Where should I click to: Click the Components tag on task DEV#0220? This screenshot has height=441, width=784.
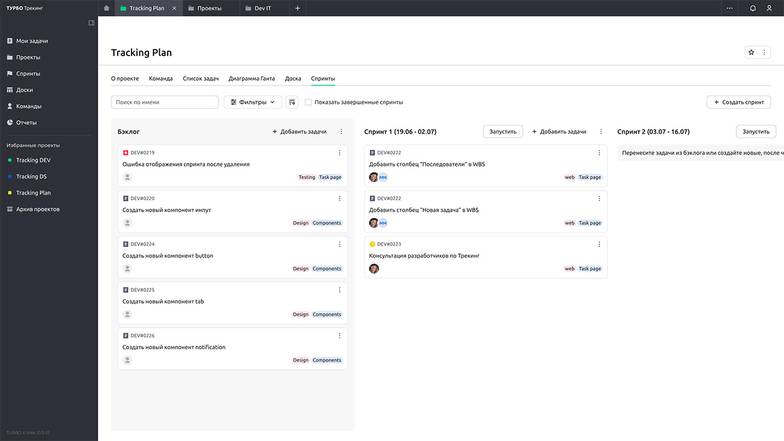(327, 223)
